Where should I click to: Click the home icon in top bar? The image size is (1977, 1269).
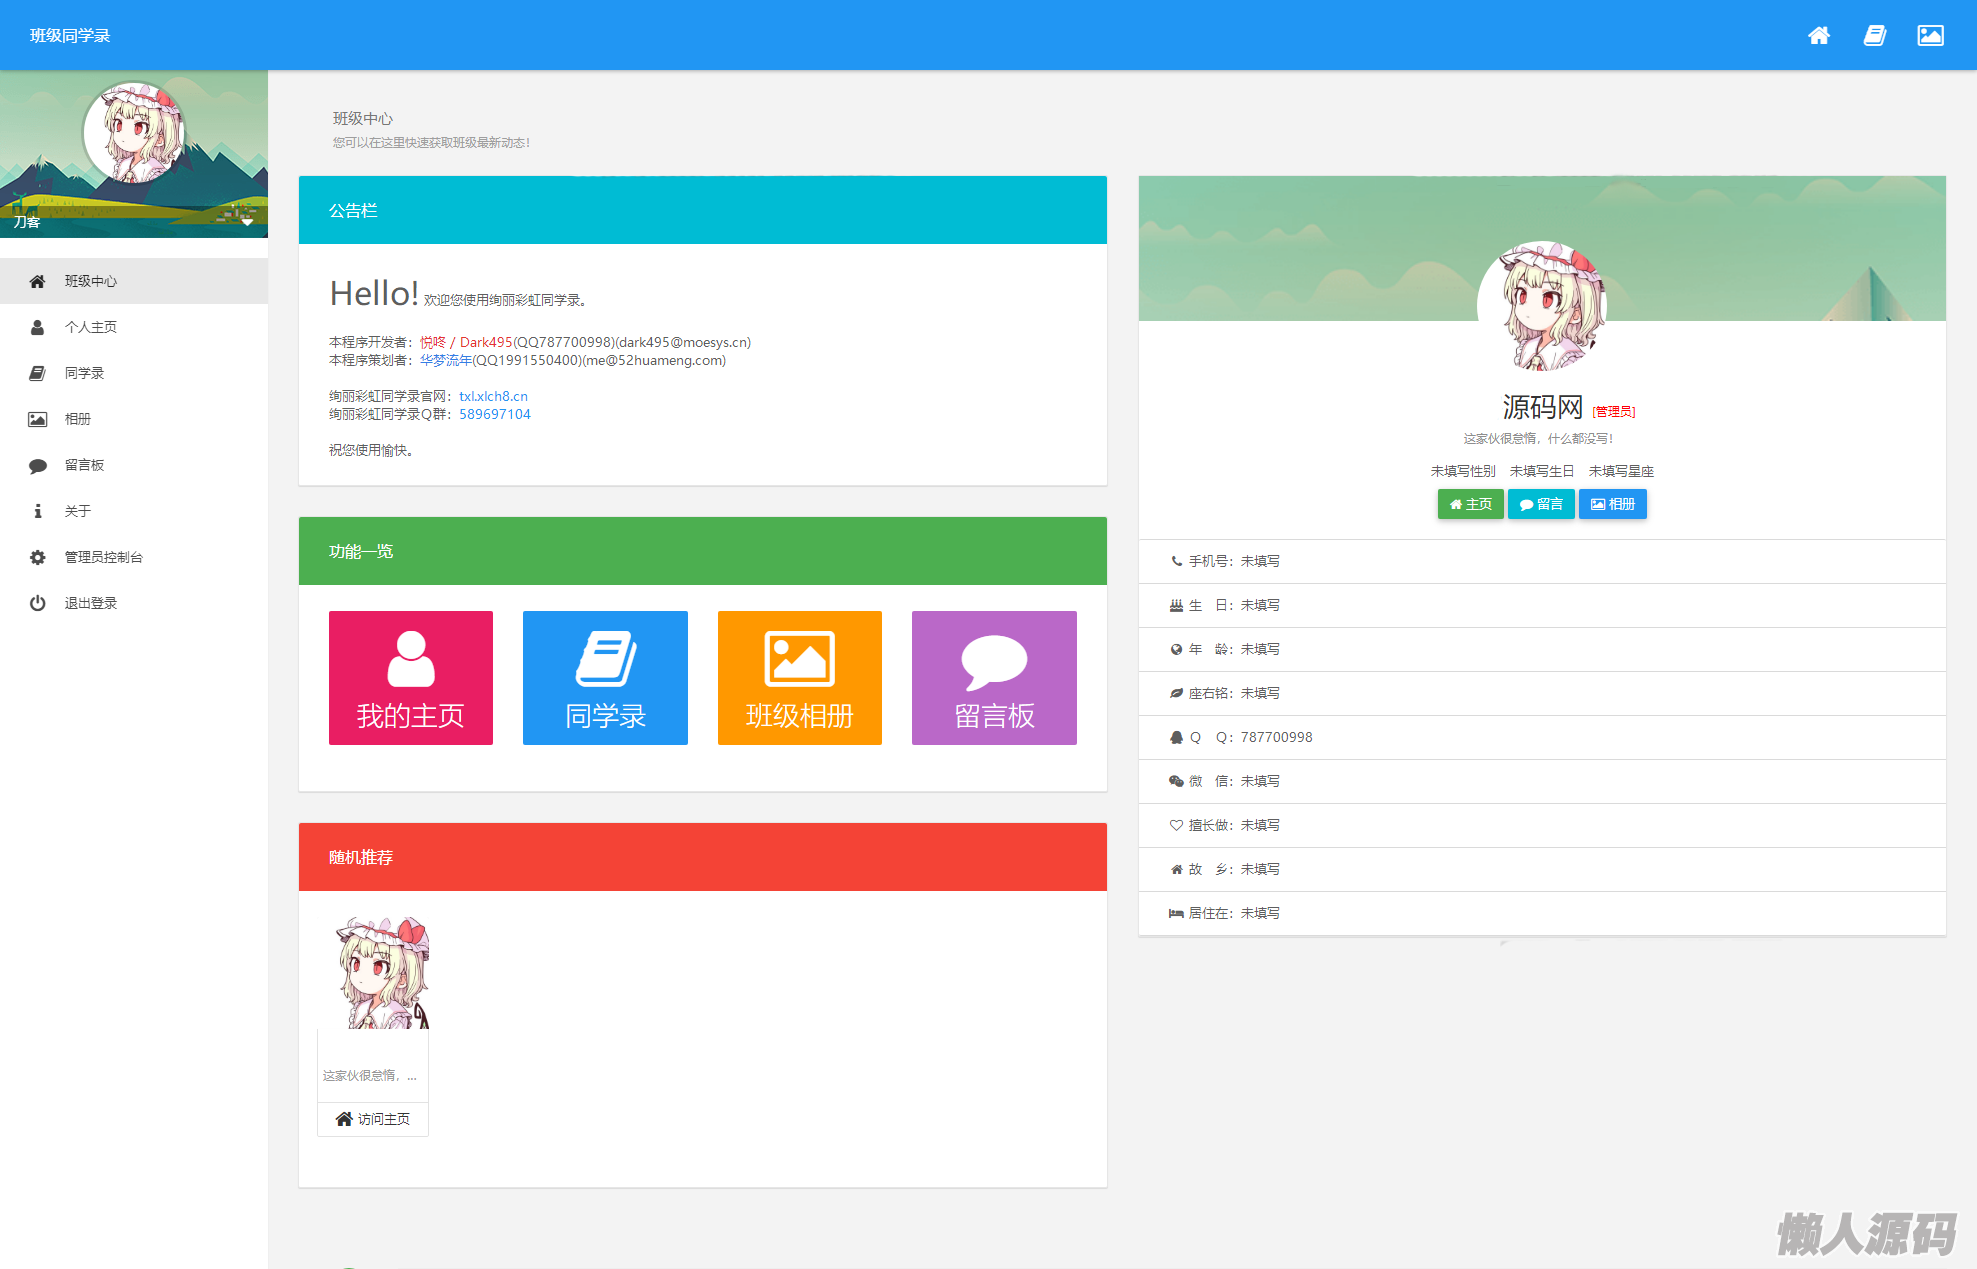click(1819, 36)
